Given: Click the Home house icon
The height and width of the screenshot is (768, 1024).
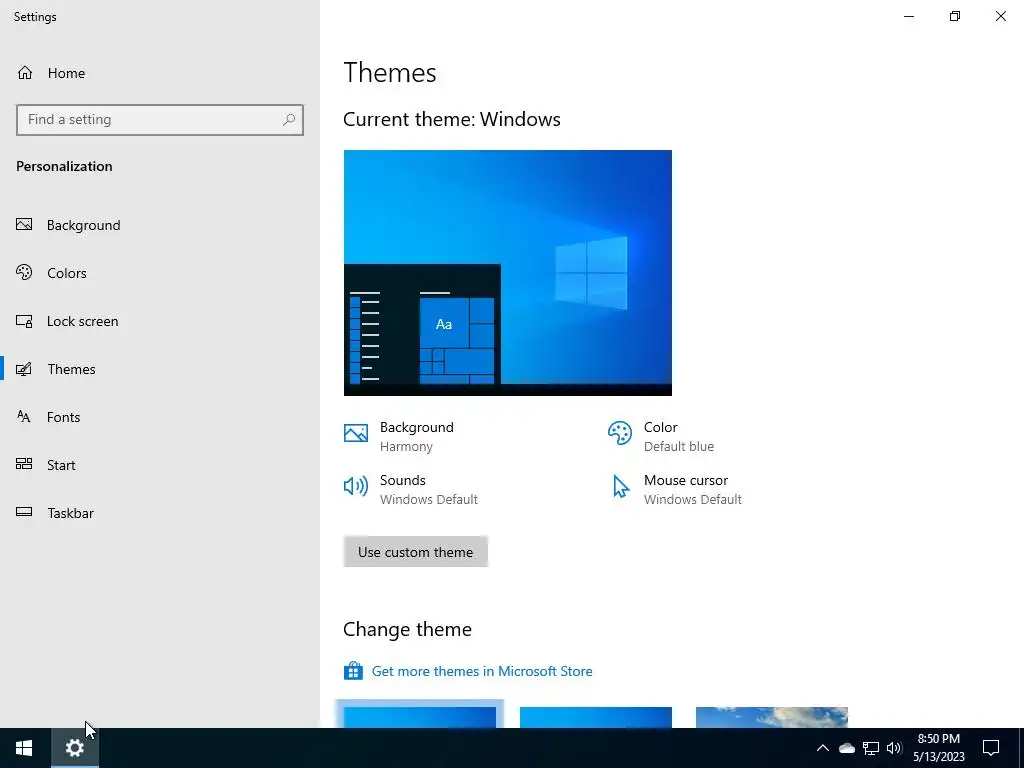Looking at the screenshot, I should coord(25,73).
